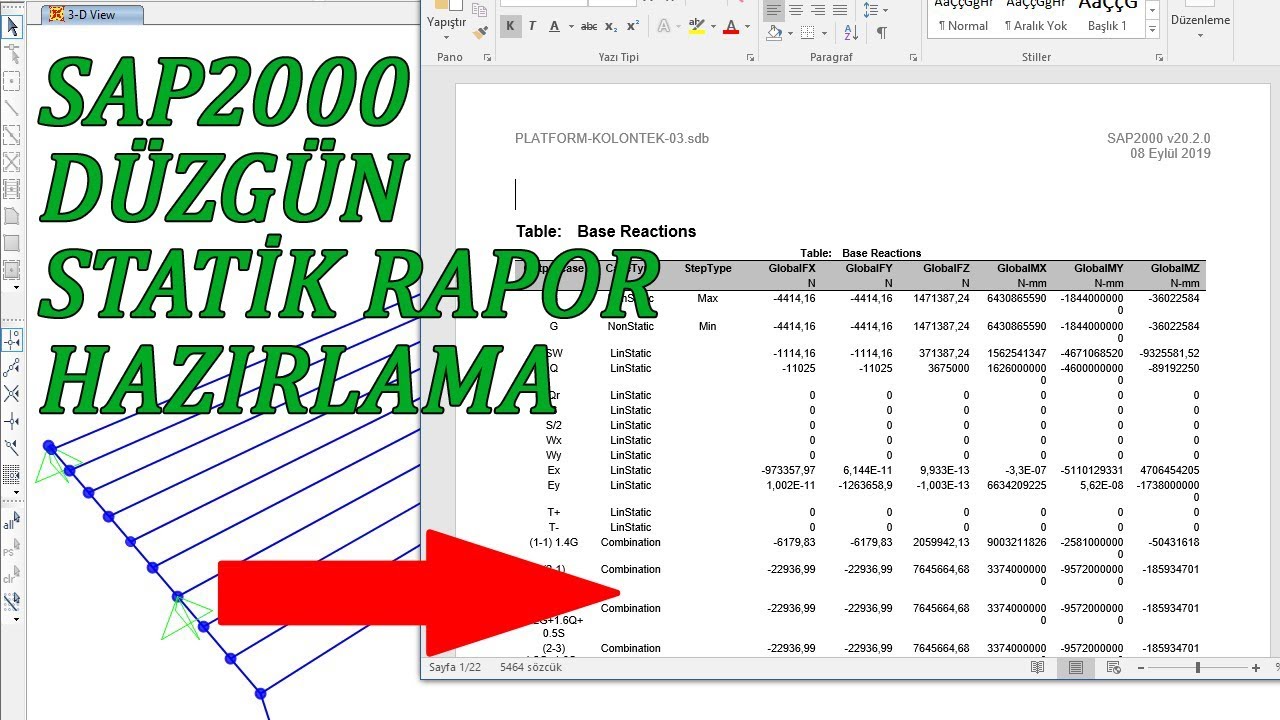Toggle snap to lines and edges

tap(12, 447)
